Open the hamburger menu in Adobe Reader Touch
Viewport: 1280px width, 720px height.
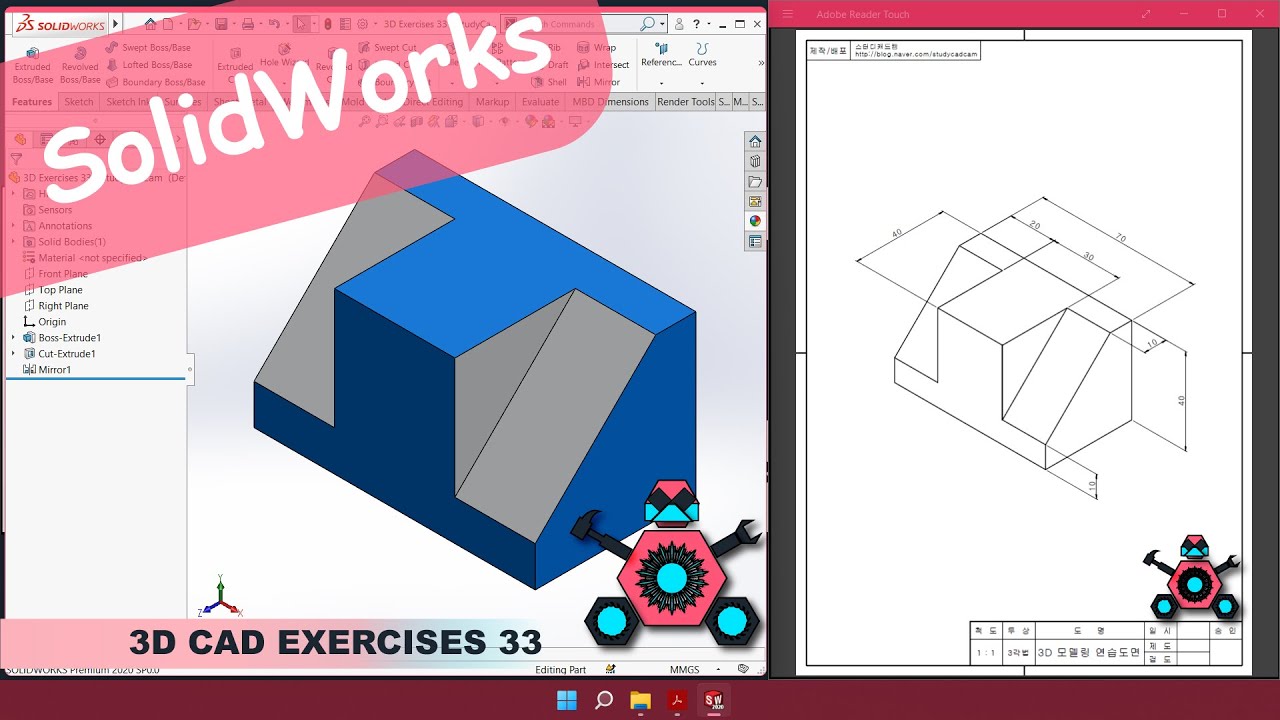coord(787,14)
